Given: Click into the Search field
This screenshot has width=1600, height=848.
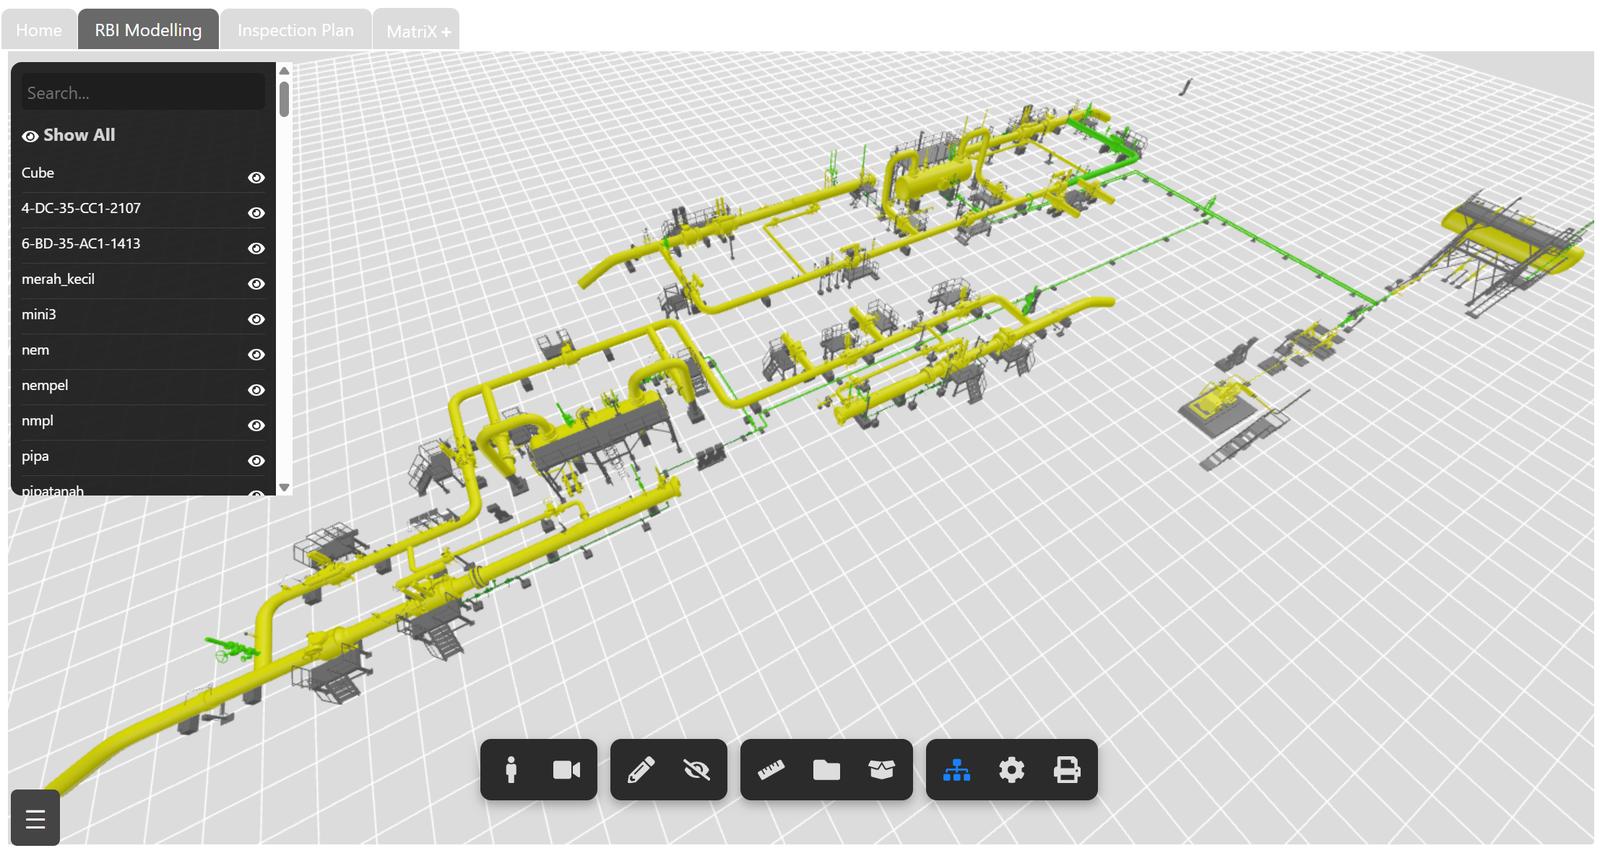Looking at the screenshot, I should [143, 93].
